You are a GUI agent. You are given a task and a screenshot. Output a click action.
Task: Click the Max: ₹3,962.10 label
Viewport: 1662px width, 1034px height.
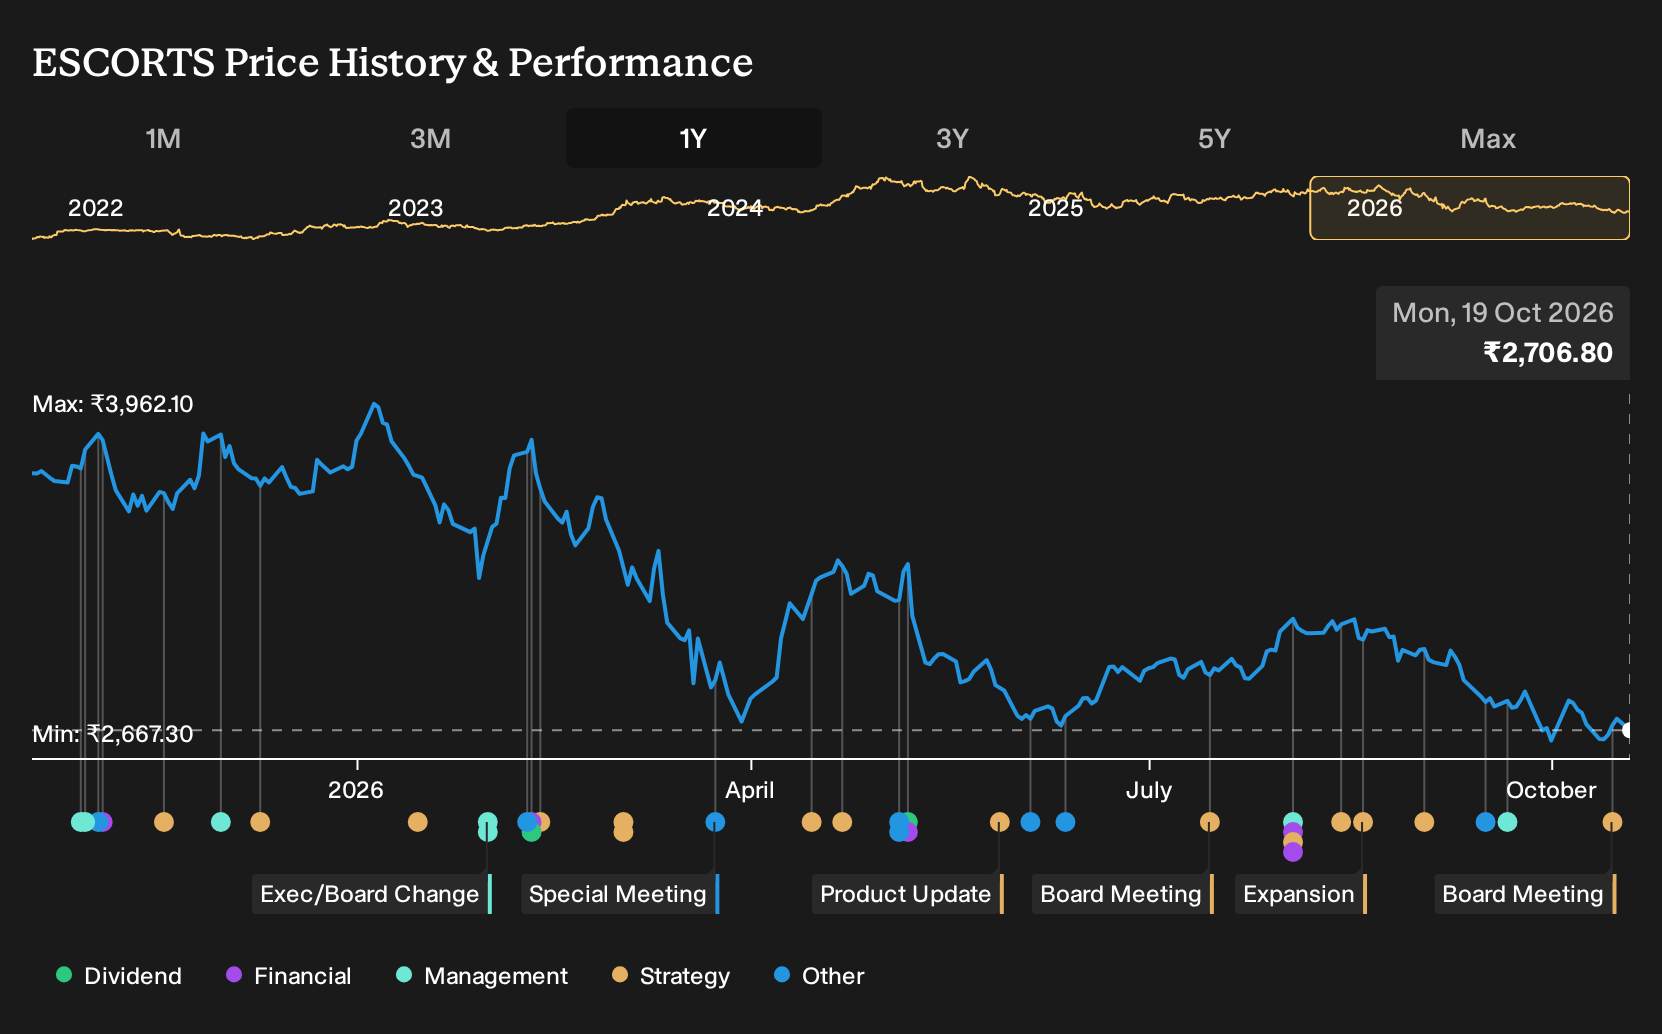coord(113,404)
